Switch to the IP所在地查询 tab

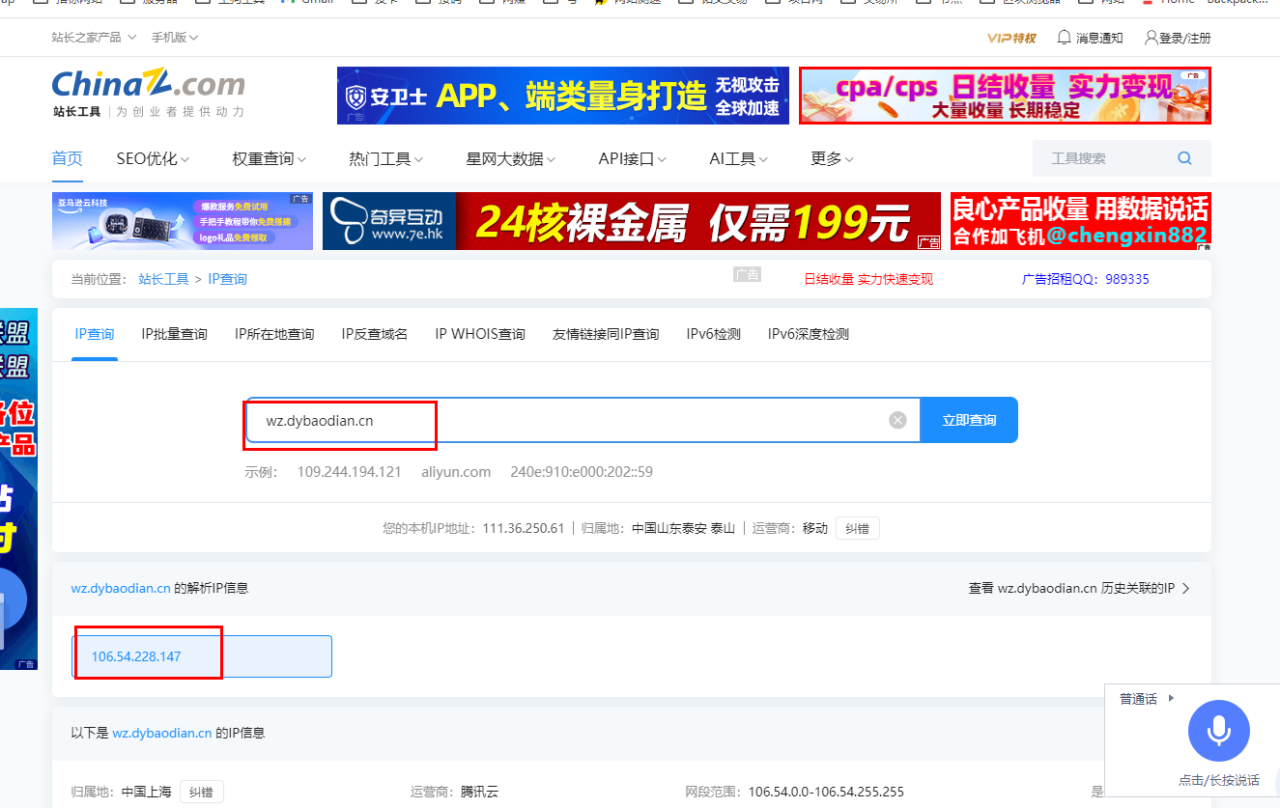point(275,334)
